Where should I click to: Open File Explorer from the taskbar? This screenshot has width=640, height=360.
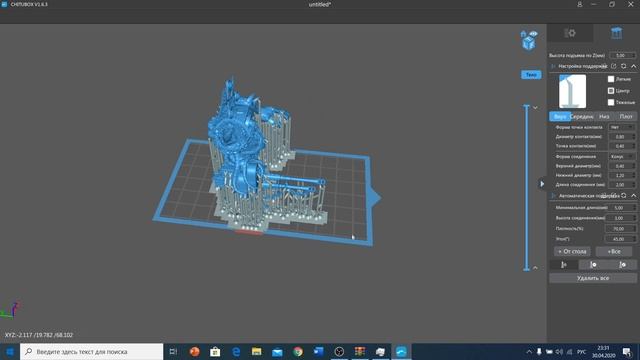(x=256, y=351)
